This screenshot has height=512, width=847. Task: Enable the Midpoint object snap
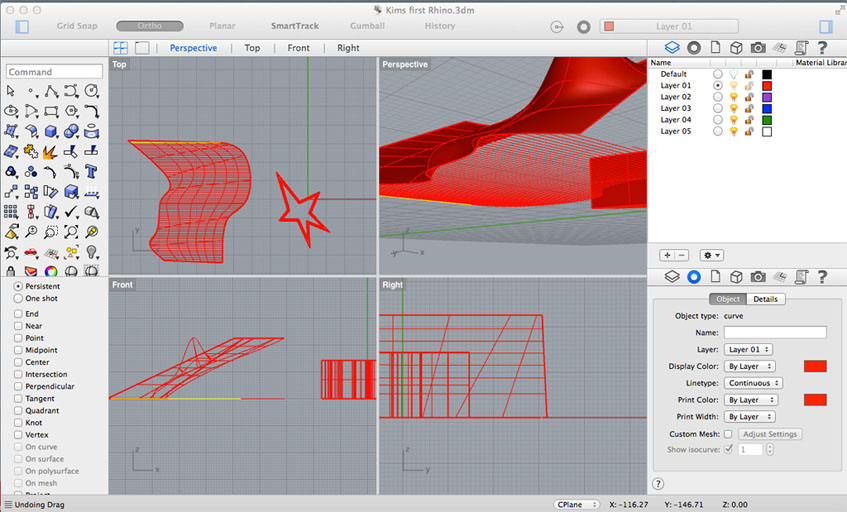18,350
